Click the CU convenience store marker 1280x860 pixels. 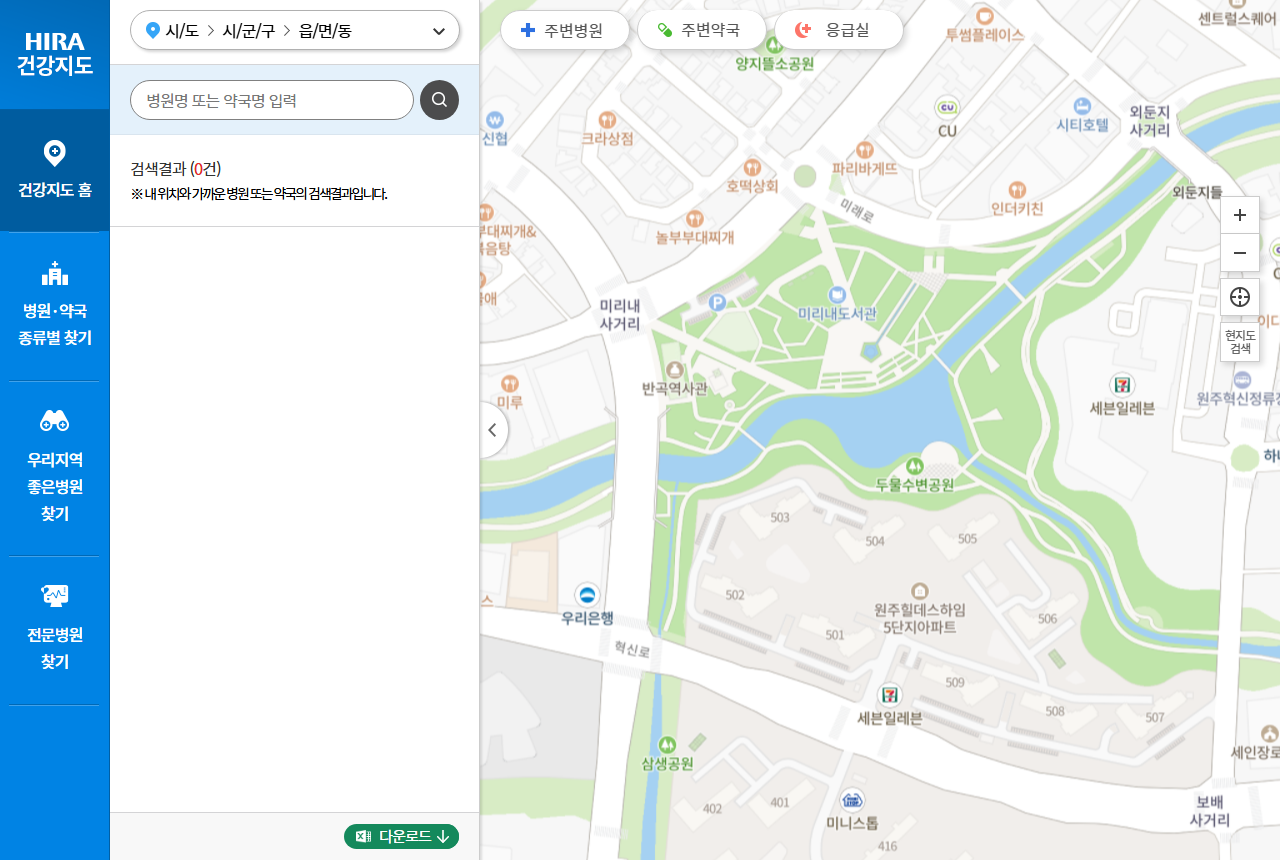pos(947,108)
